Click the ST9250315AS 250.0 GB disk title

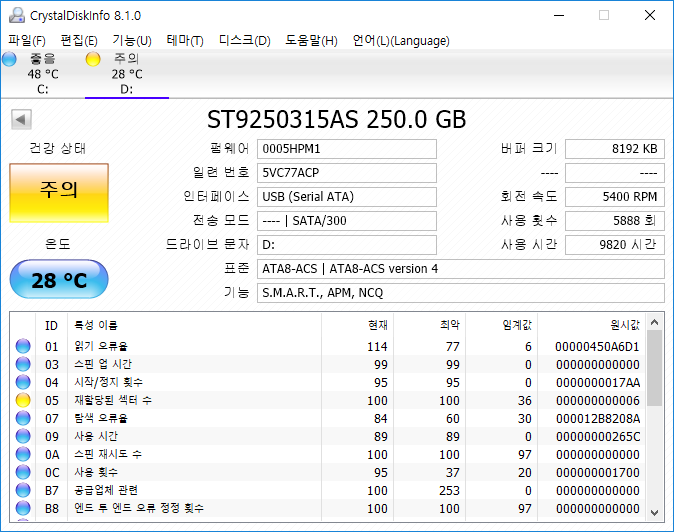click(x=337, y=119)
